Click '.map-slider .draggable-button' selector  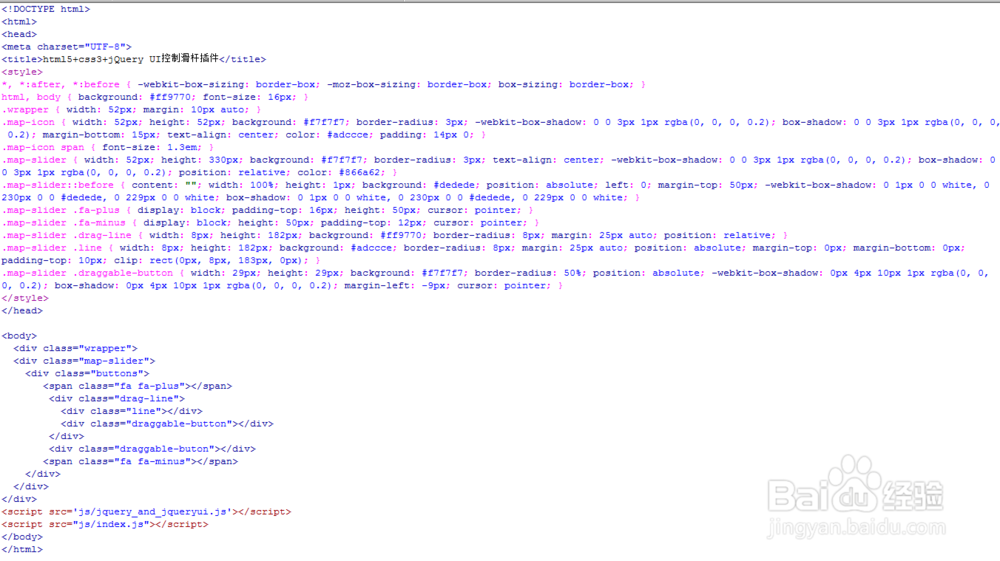click(x=87, y=273)
